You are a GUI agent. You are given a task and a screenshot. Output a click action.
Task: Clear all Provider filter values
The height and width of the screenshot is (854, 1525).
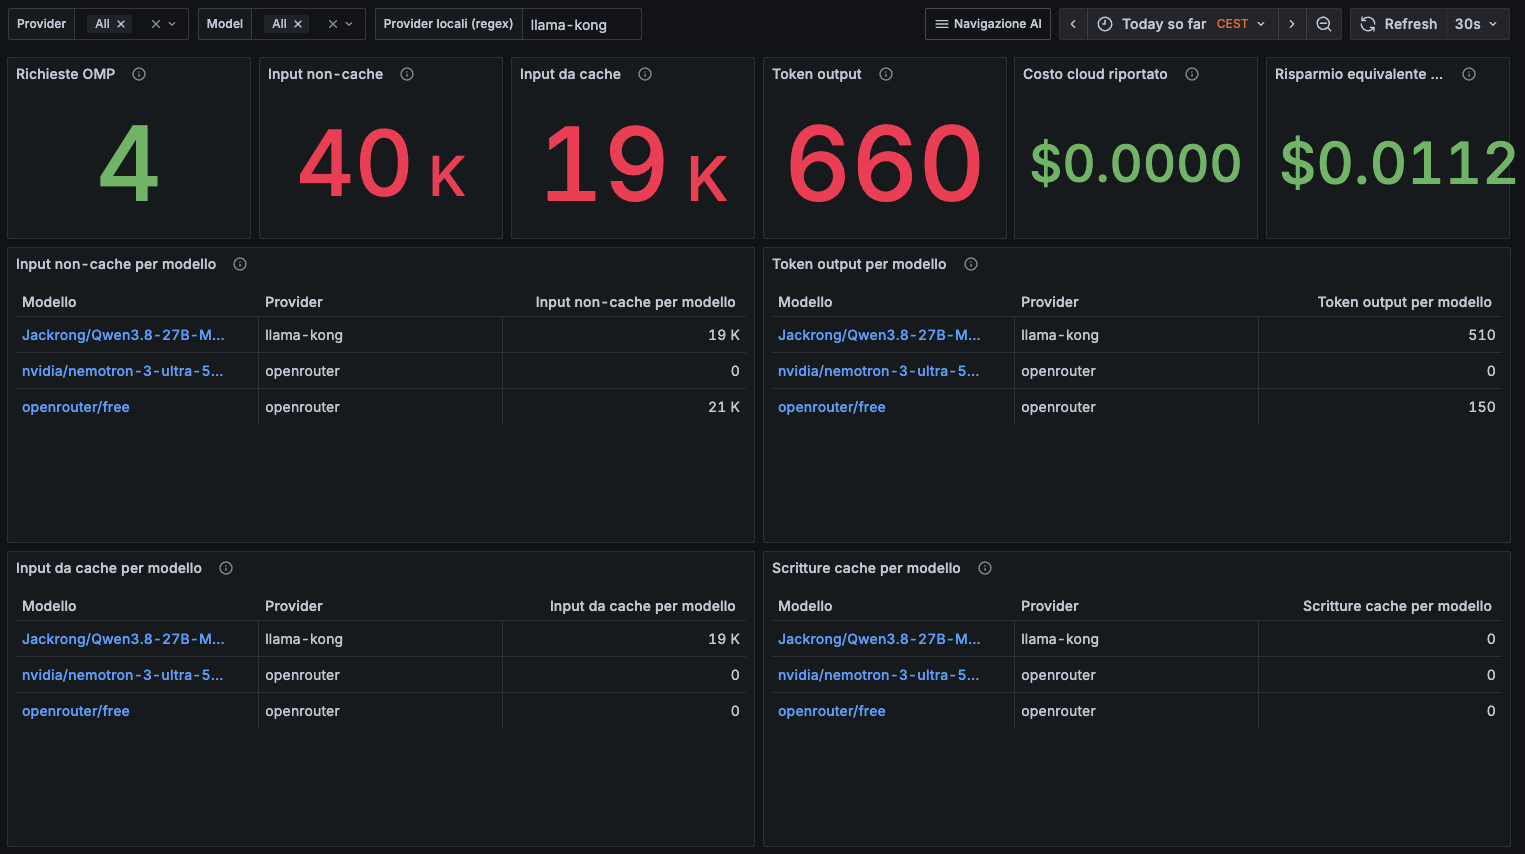click(156, 24)
